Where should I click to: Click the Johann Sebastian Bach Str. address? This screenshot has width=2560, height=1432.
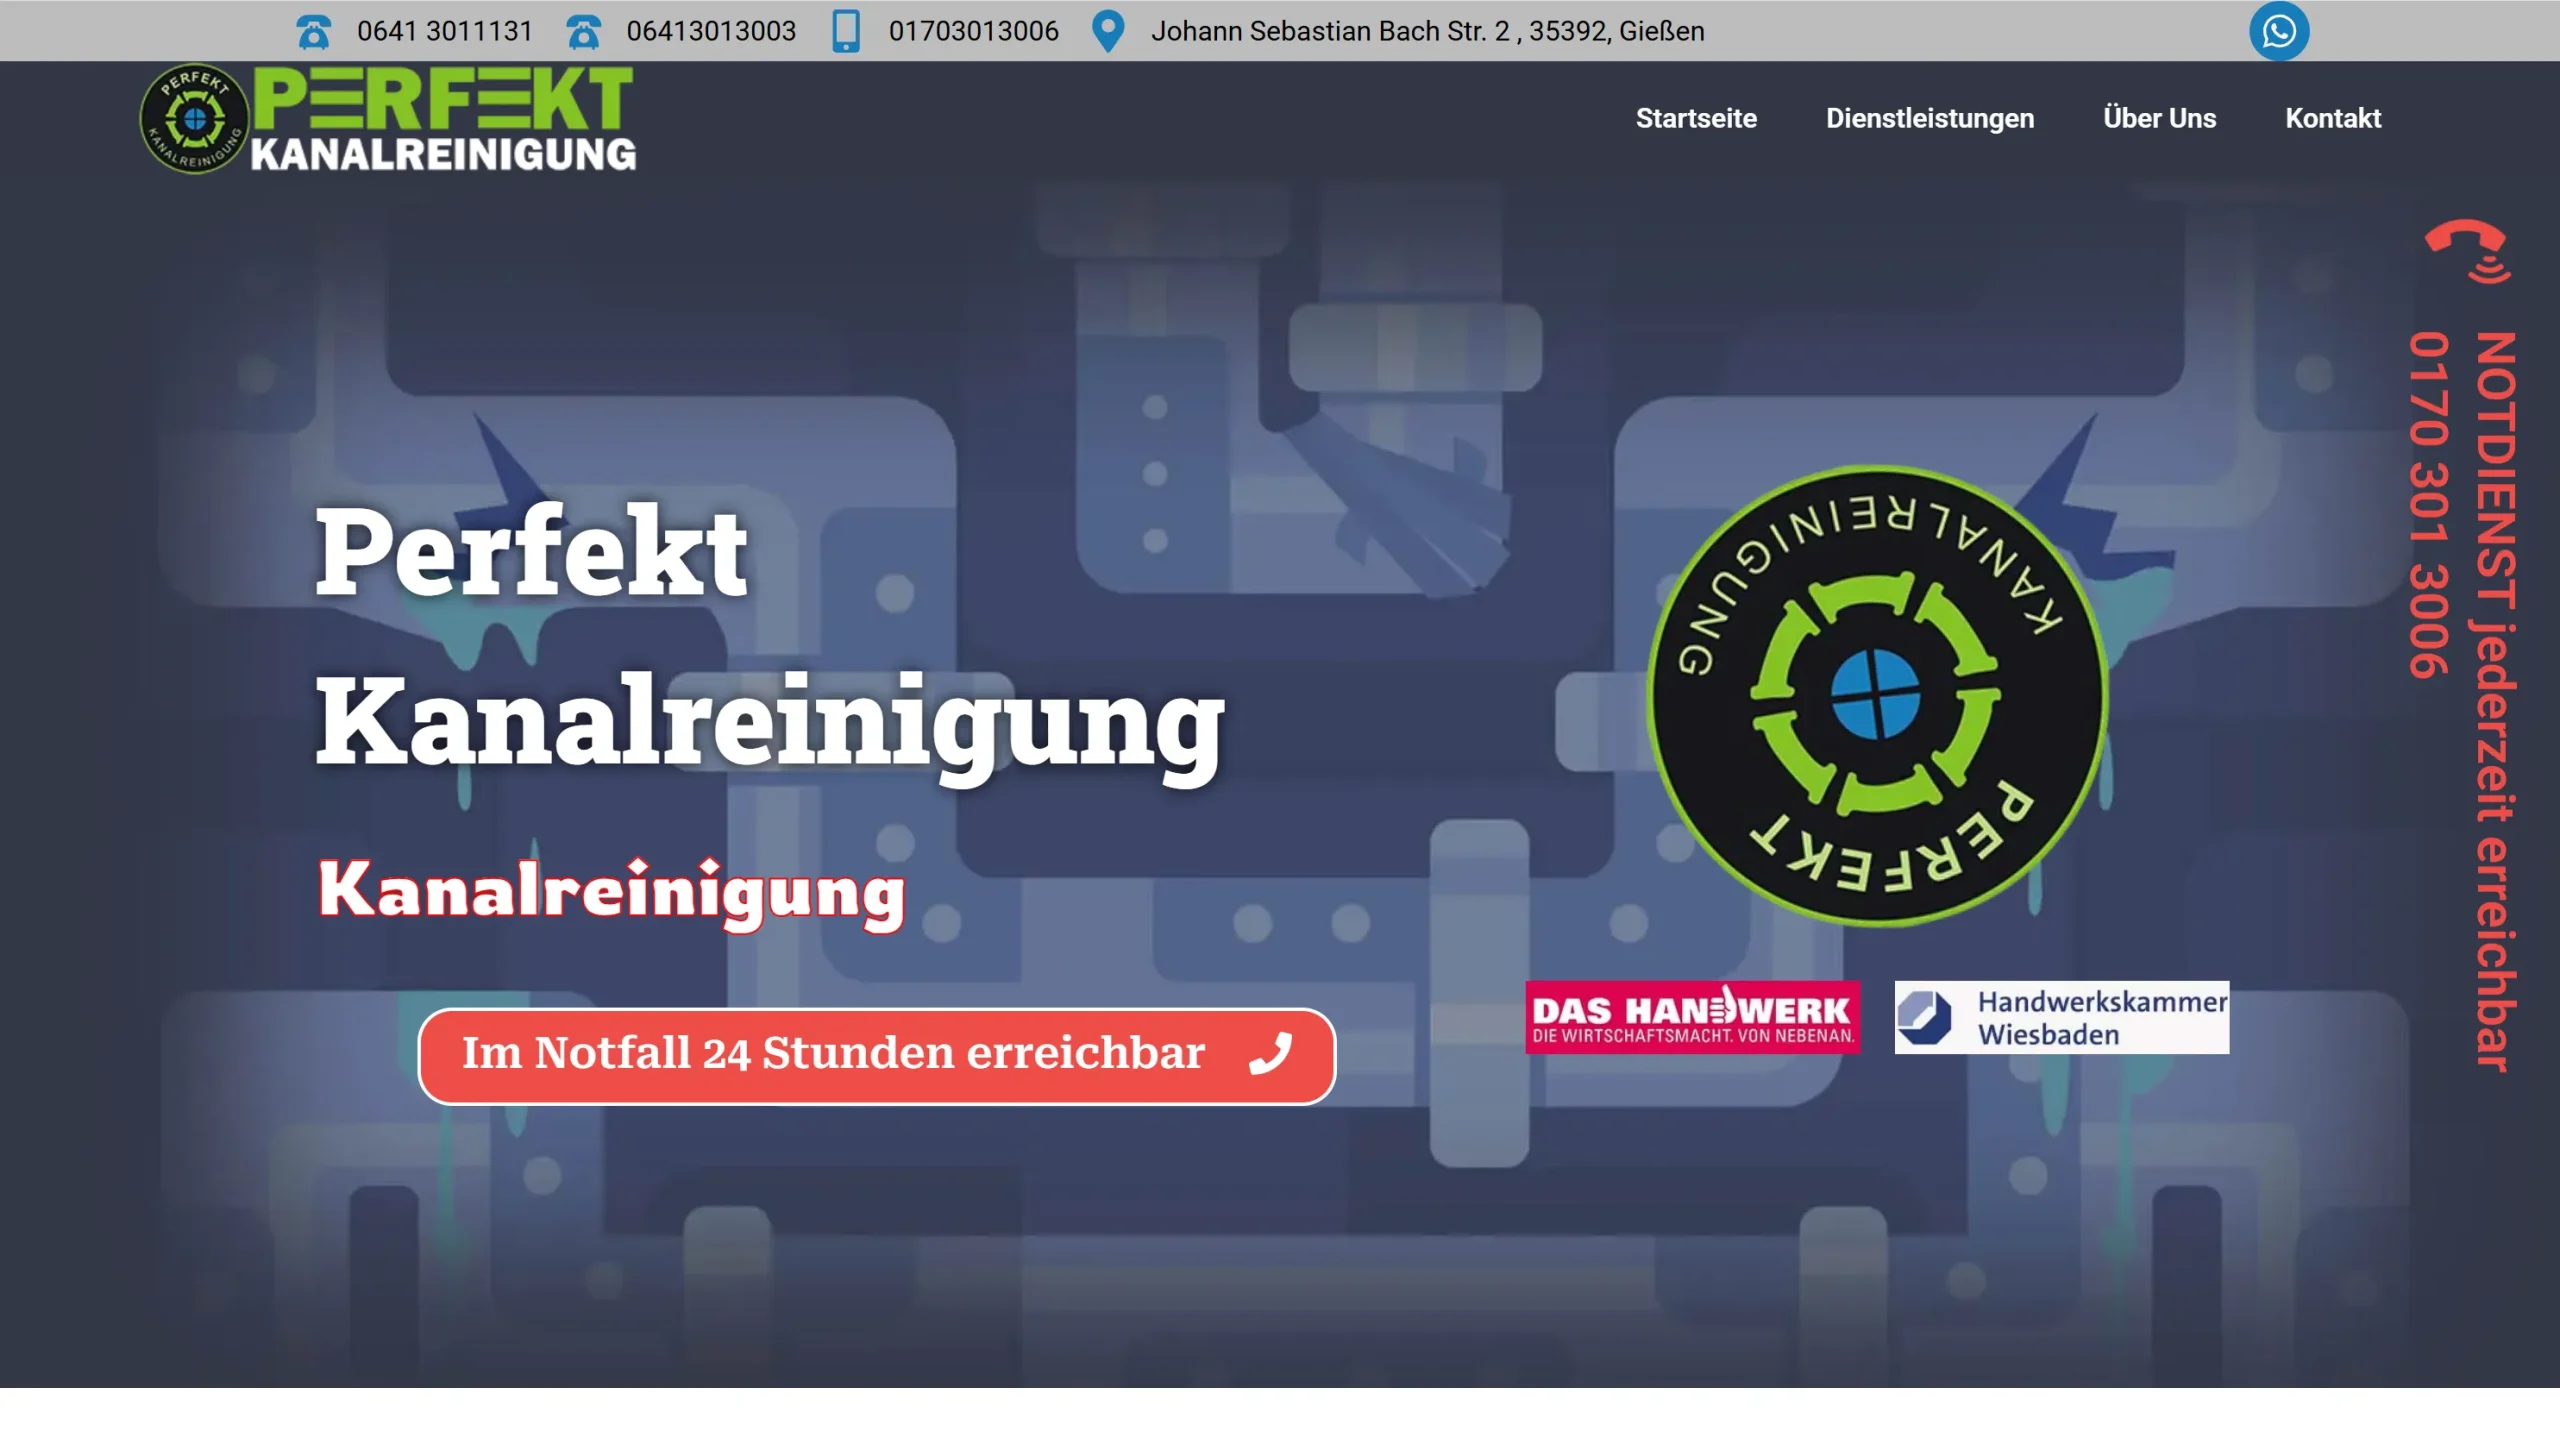tap(1427, 31)
